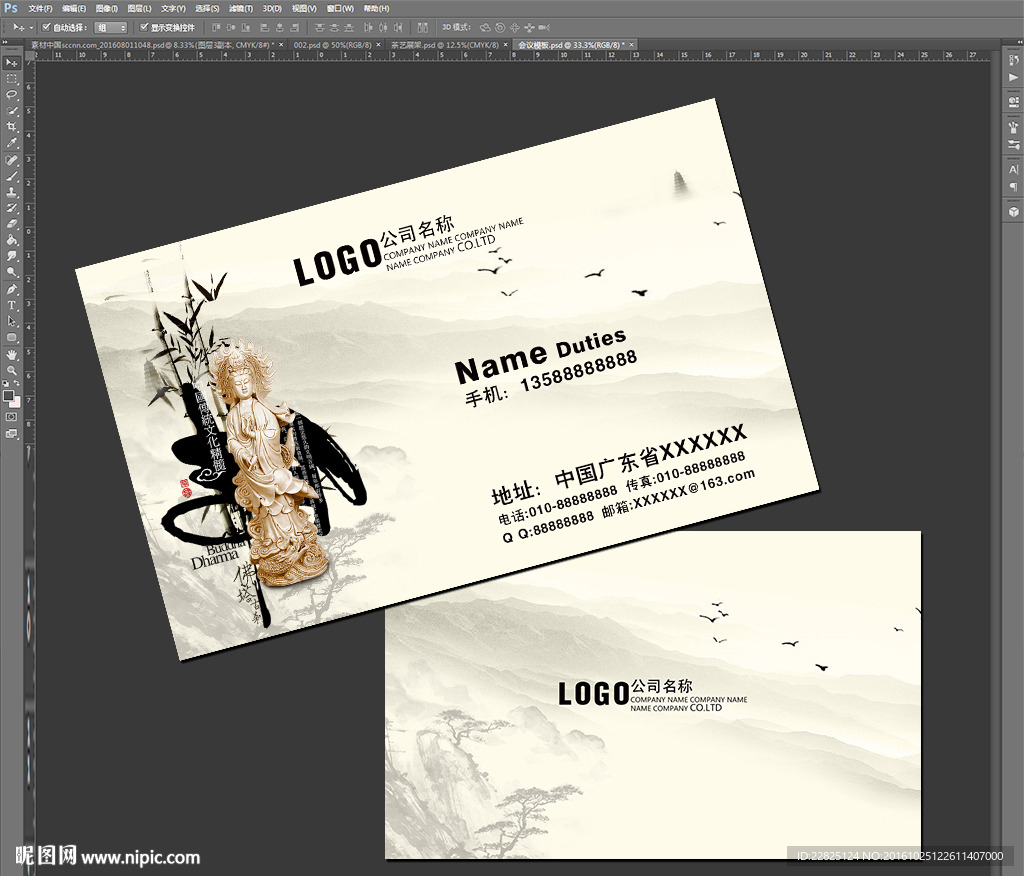This screenshot has width=1024, height=876.
Task: Open the 选择(S) menu
Action: click(x=207, y=8)
